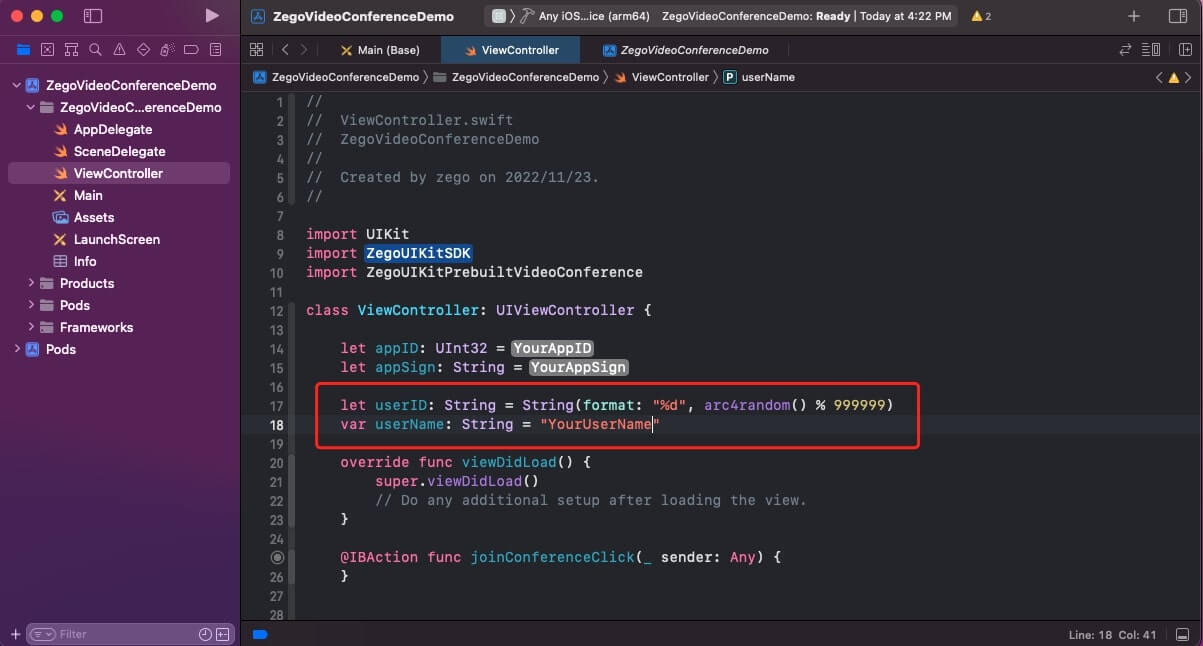The height and width of the screenshot is (646, 1203).
Task: Open the Symbol navigator
Action: point(71,49)
